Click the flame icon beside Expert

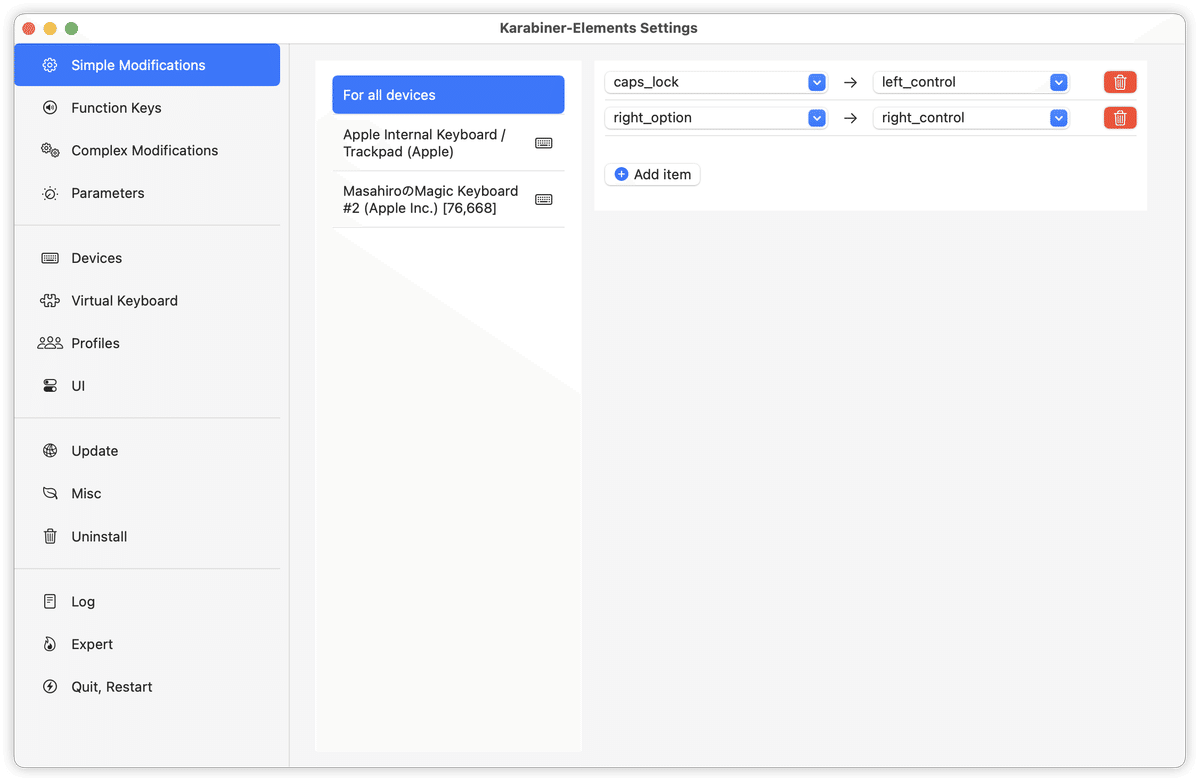tap(50, 644)
